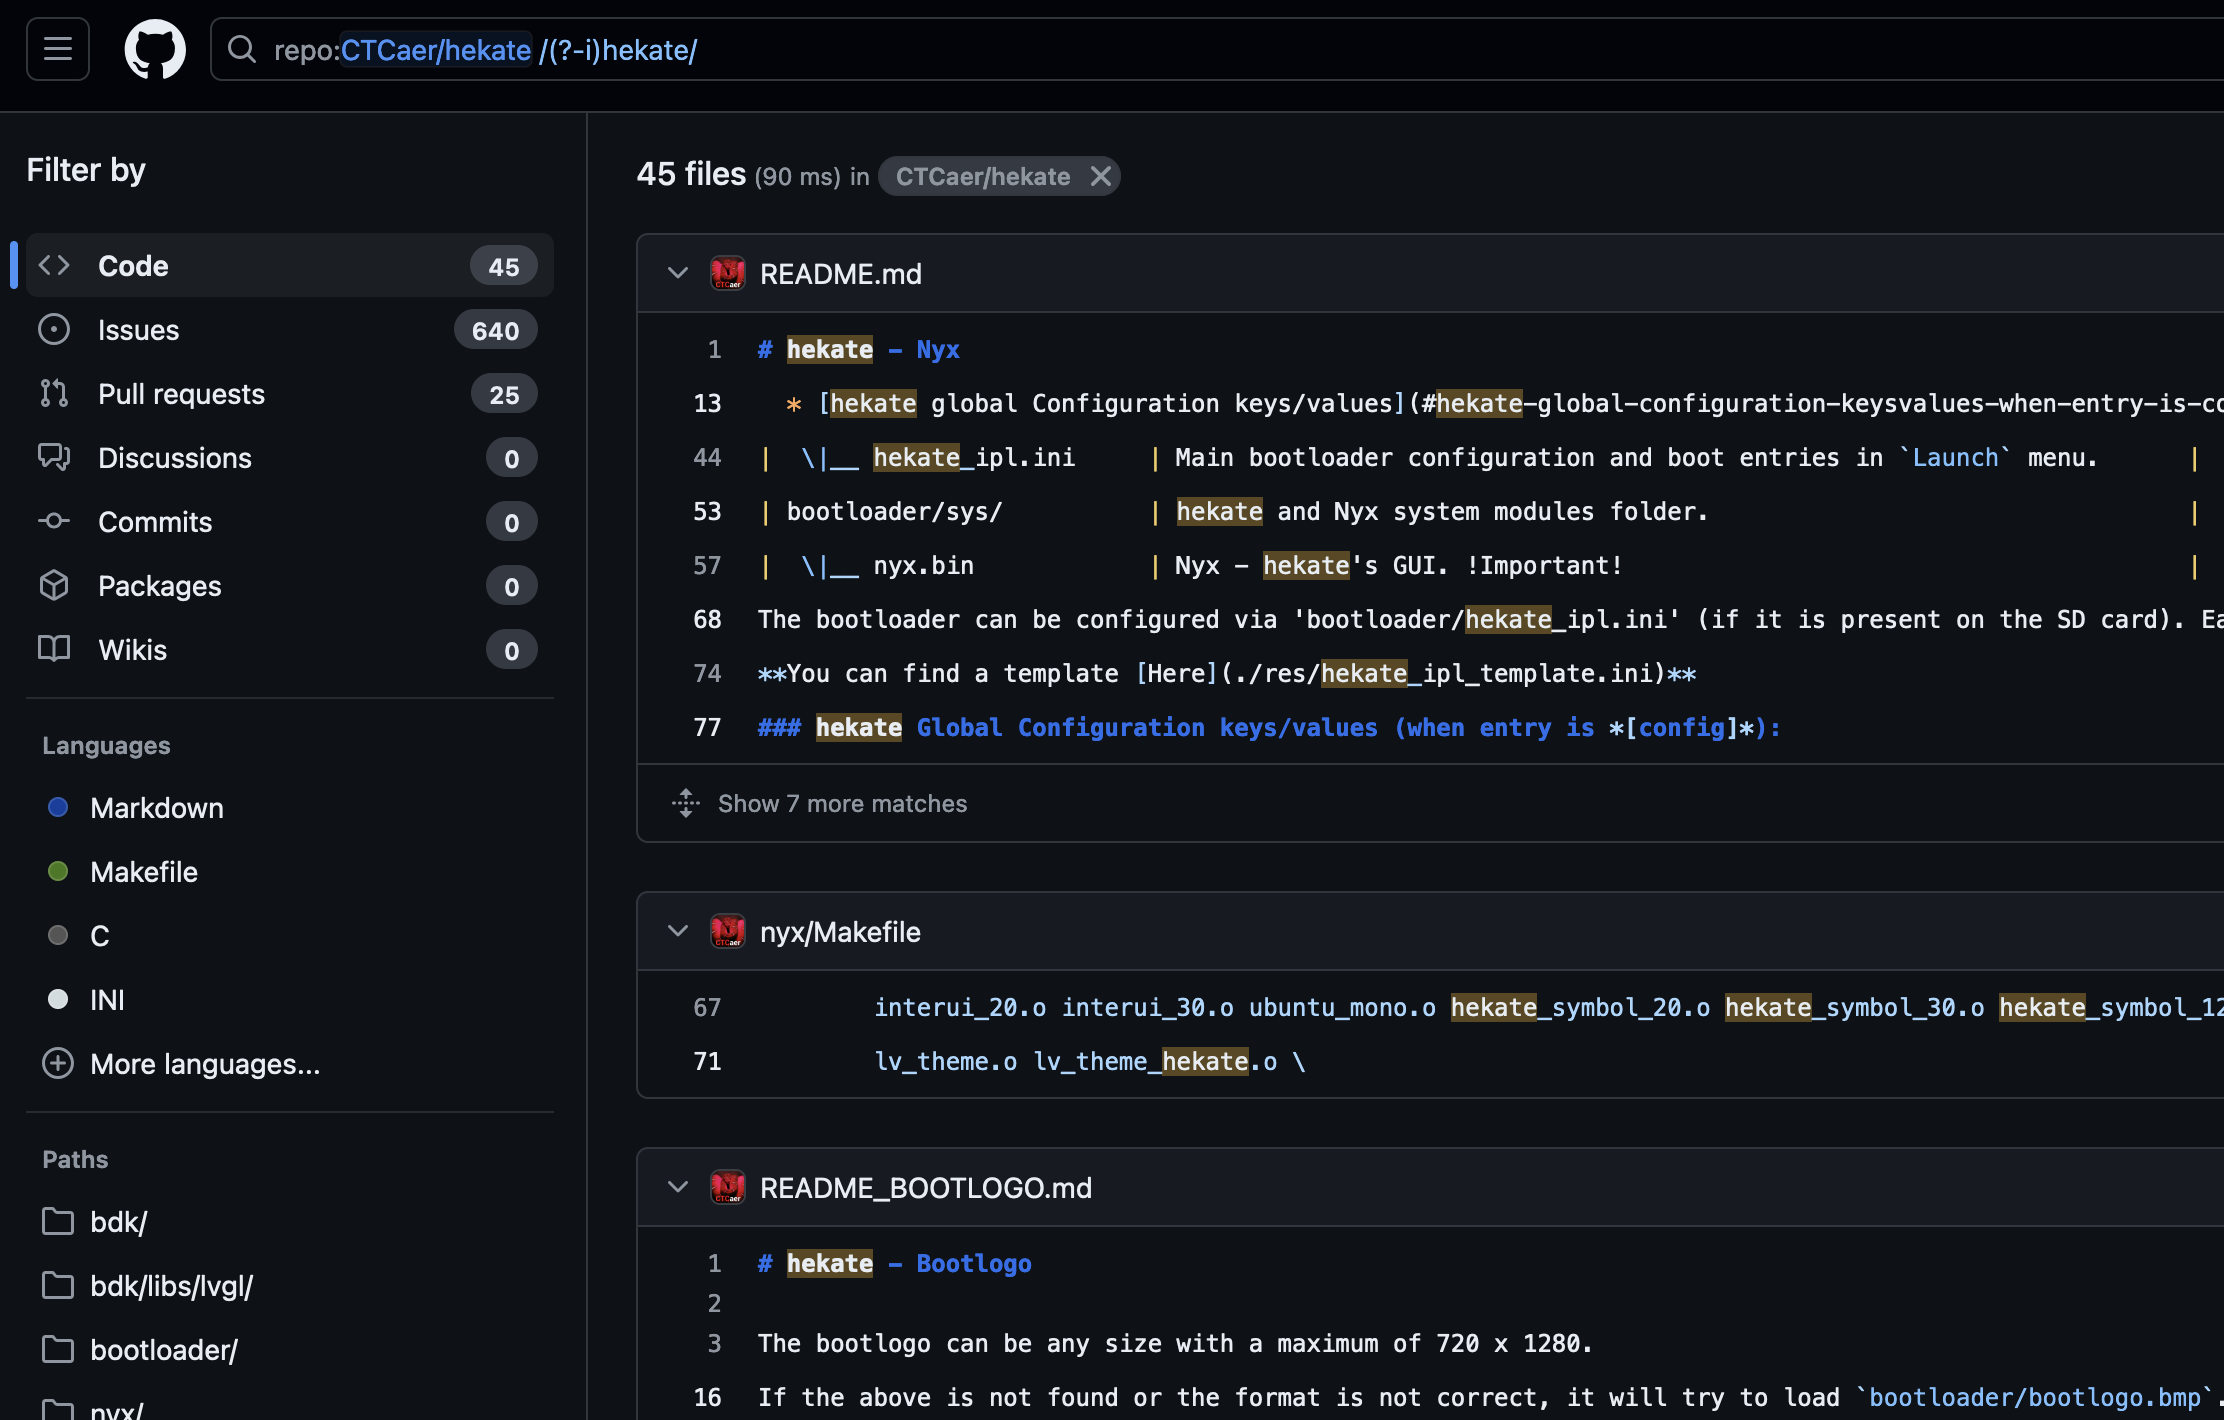Image resolution: width=2224 pixels, height=1420 pixels.
Task: Click the blue Markdown color dot
Action: click(58, 807)
